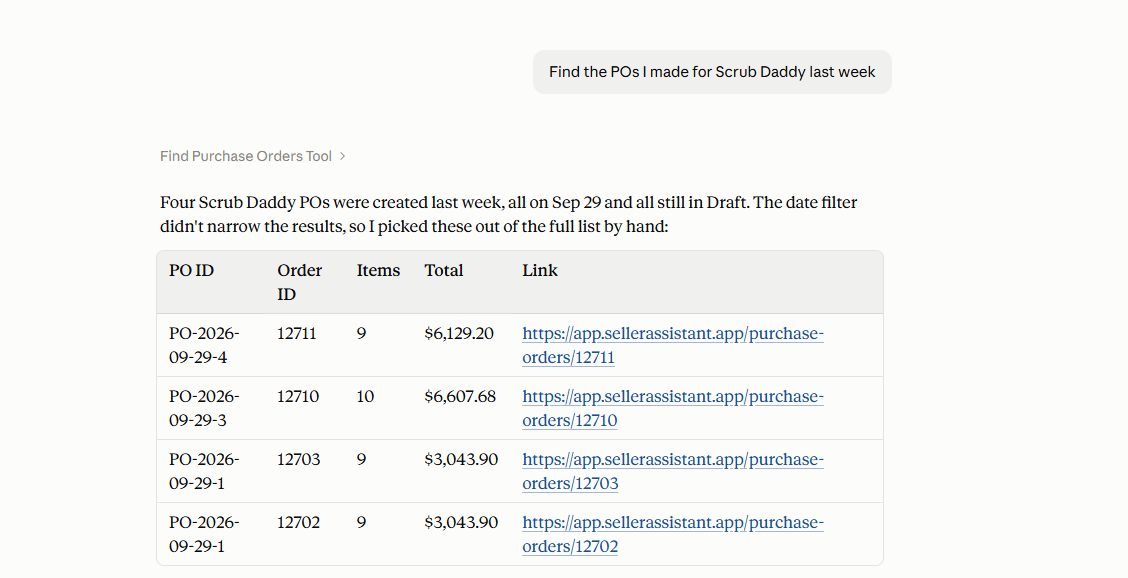Viewport: 1128px width, 578px height.
Task: Click items count 9 in order 12703 row
Action: point(361,460)
